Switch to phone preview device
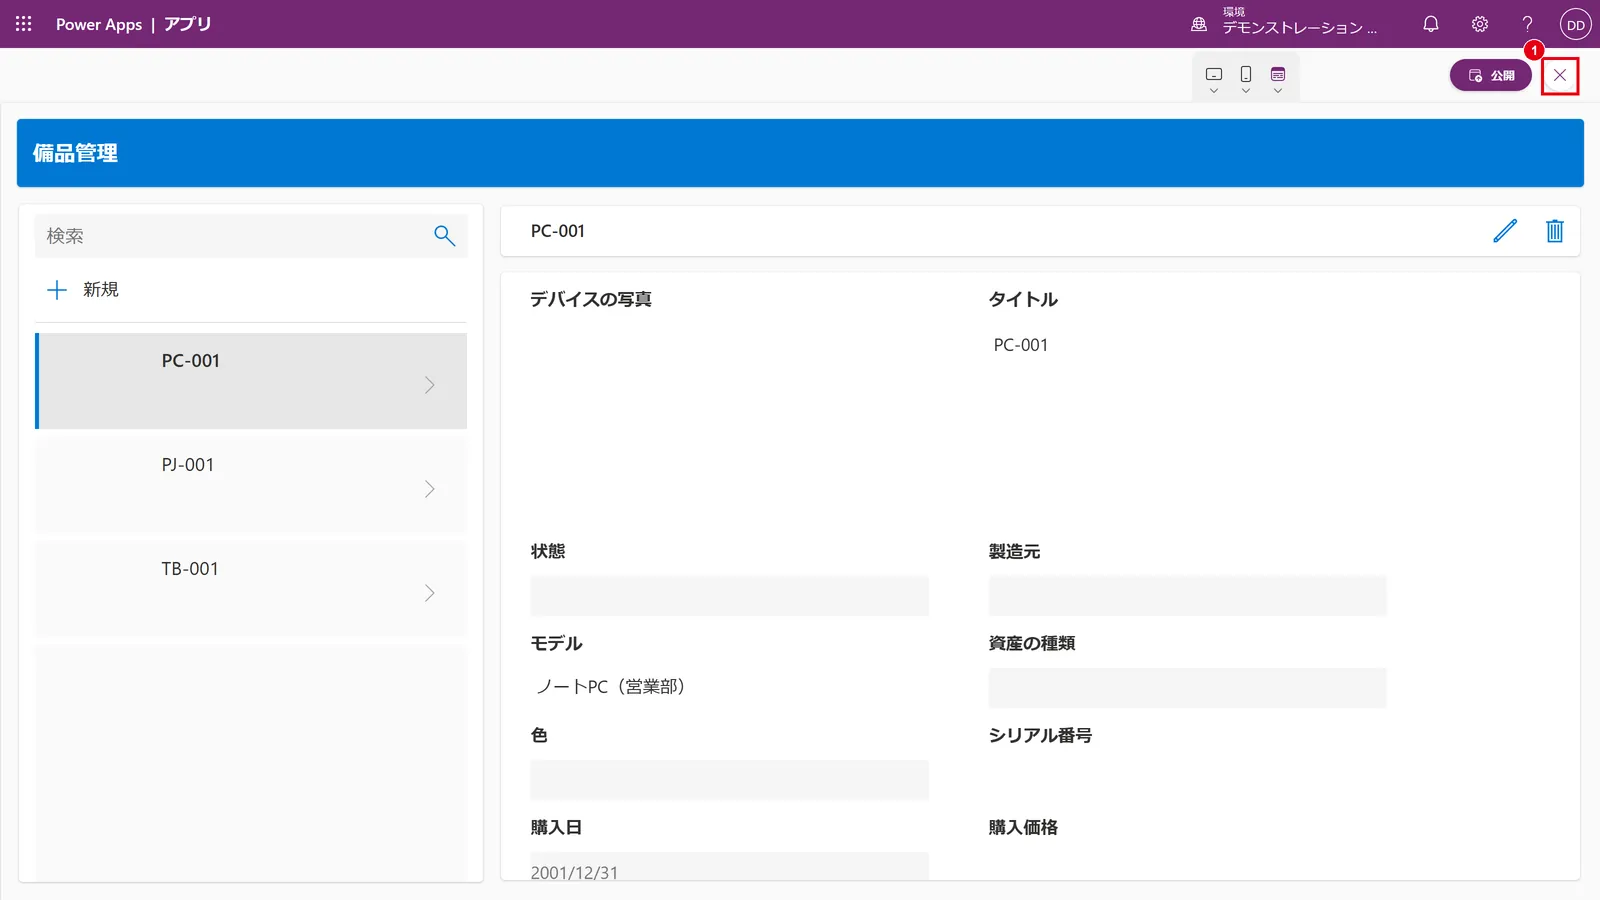This screenshot has width=1600, height=900. coord(1246,74)
